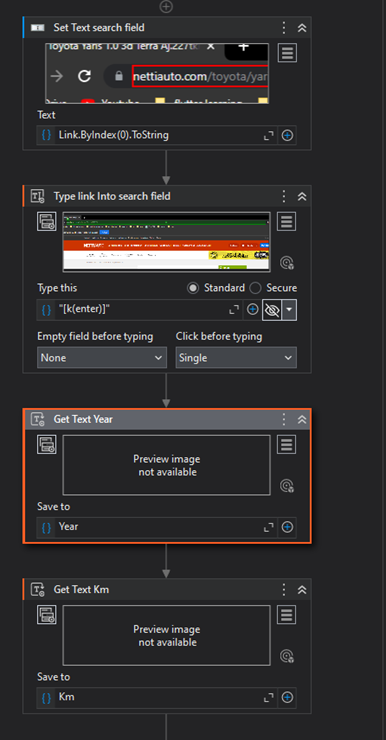Screen dimensions: 386x740
Task: Open Empty field before typing dropdown
Action: point(102,358)
